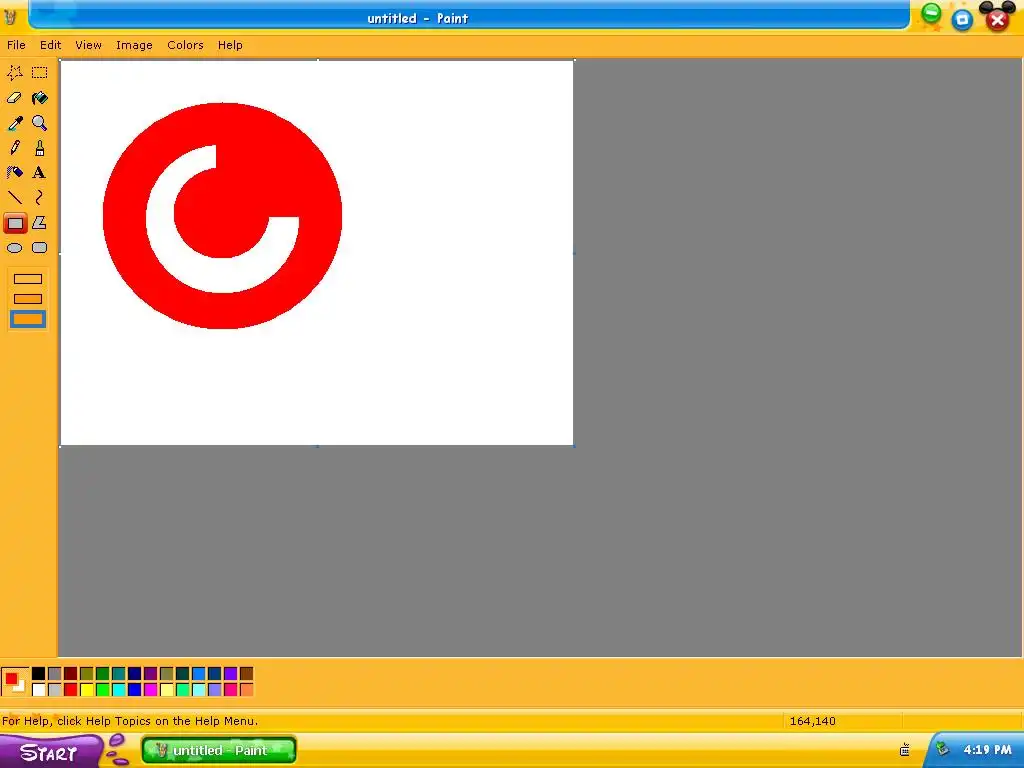Choose outline with fill shape style

click(28, 299)
